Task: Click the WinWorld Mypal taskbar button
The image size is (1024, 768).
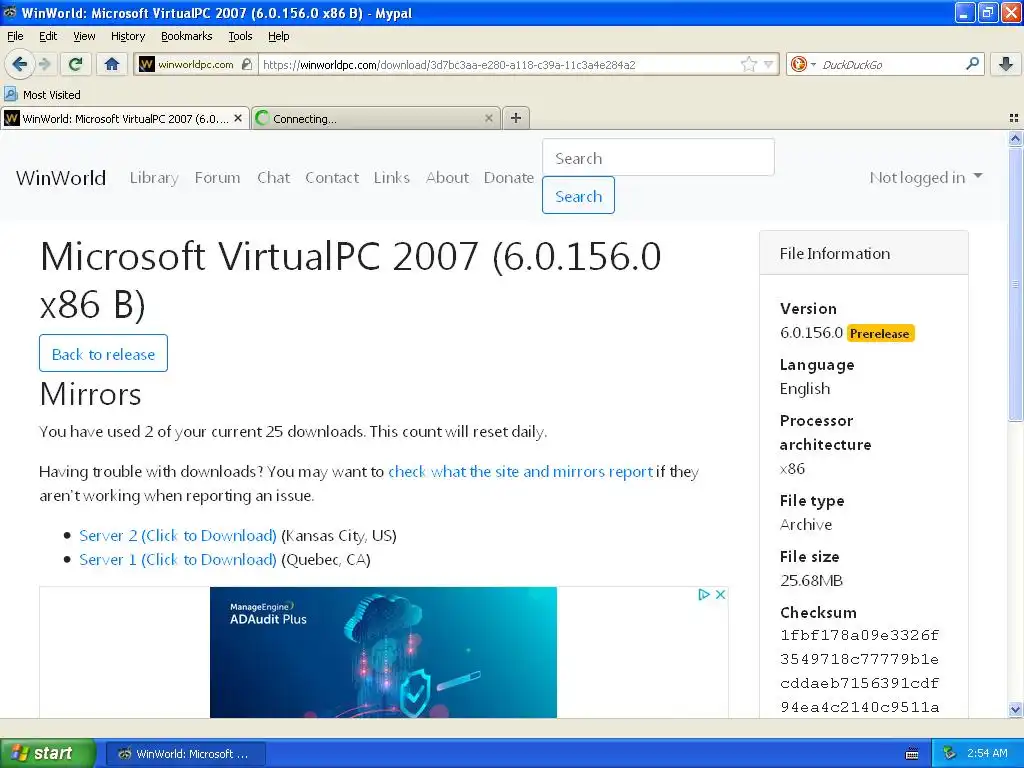Action: click(x=185, y=753)
